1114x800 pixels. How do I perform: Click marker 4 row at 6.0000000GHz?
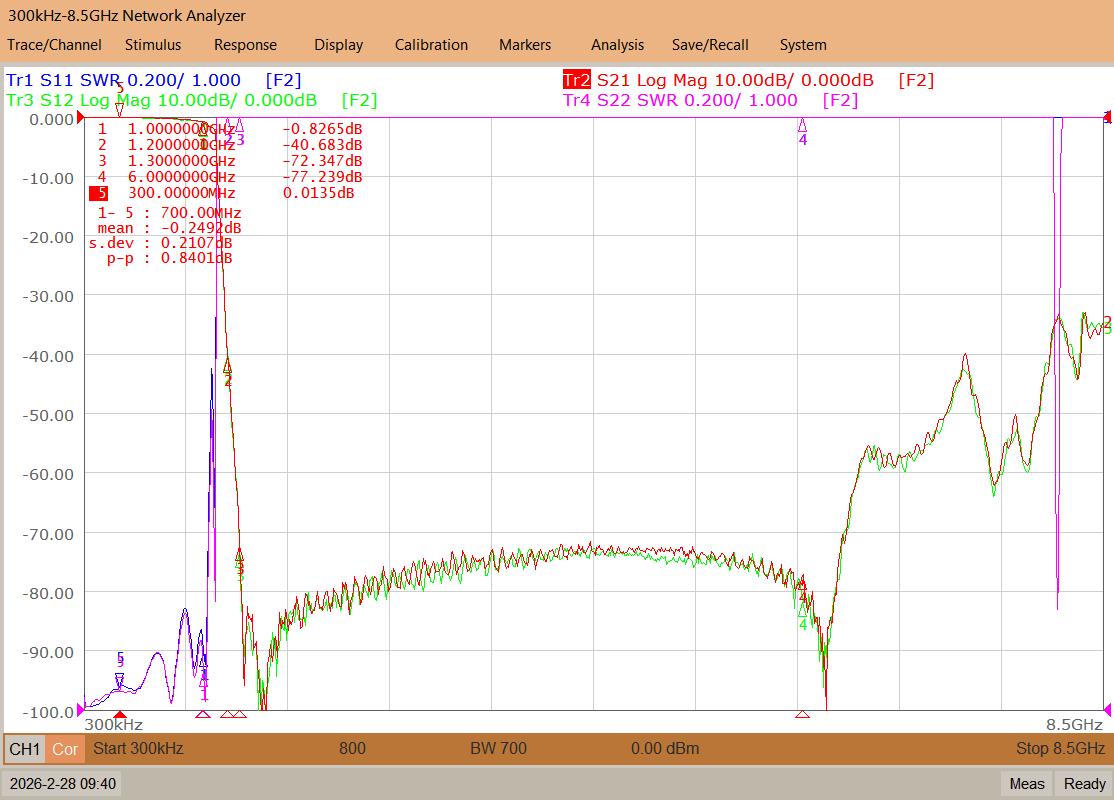point(229,177)
